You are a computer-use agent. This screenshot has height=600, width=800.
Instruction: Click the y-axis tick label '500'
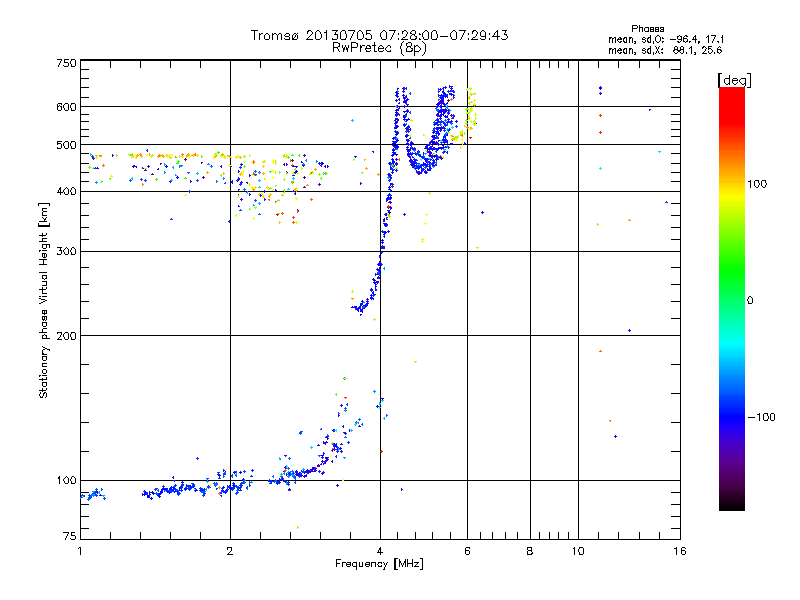(66, 145)
